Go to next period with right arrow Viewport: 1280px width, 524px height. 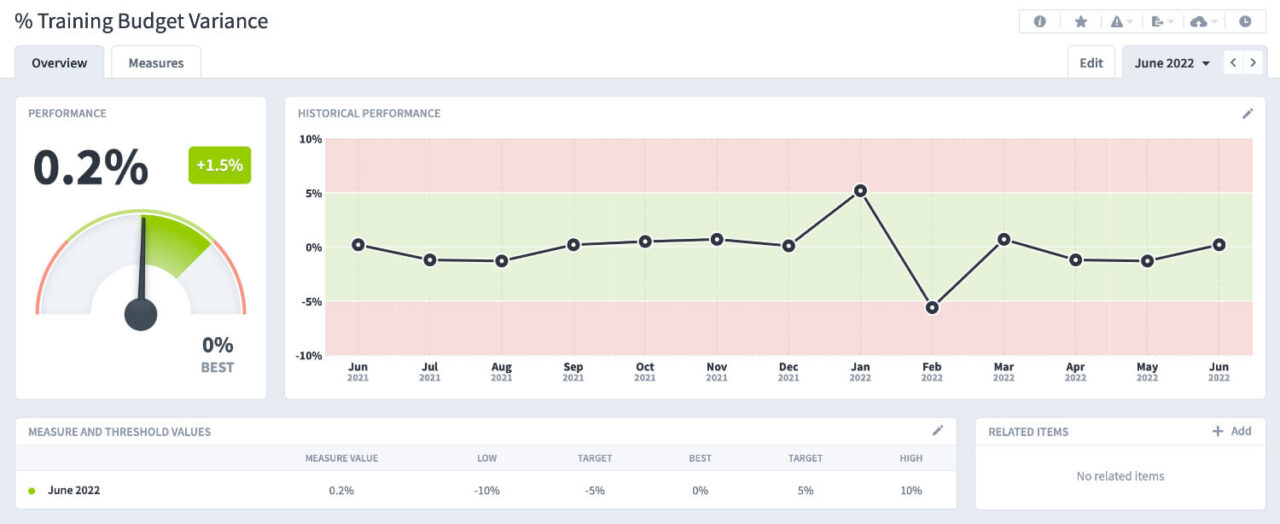pos(1253,63)
